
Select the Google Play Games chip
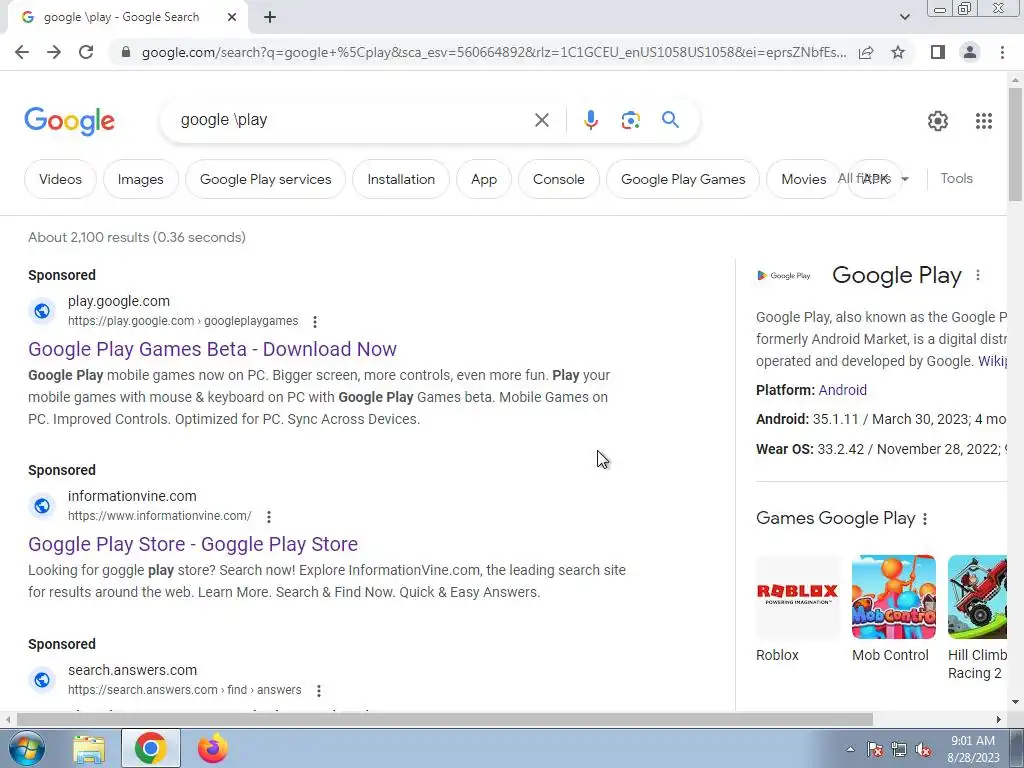682,179
